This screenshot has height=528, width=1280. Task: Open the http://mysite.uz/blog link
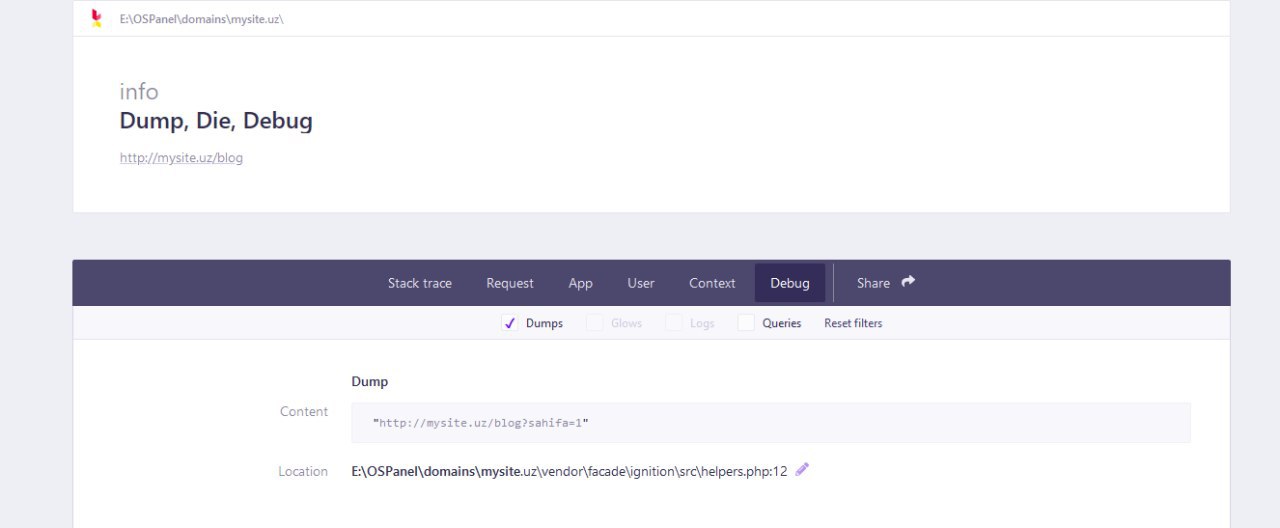[181, 158]
